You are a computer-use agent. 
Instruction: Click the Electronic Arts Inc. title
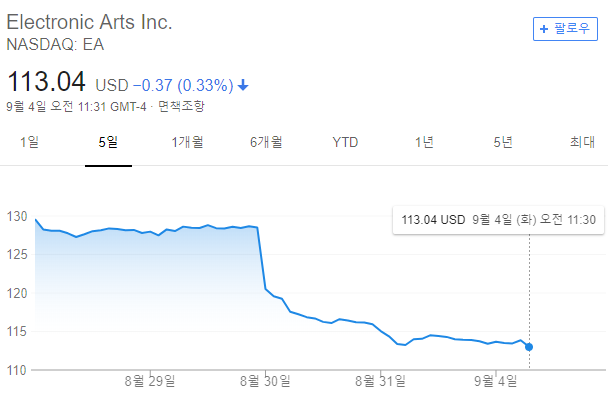coord(89,22)
